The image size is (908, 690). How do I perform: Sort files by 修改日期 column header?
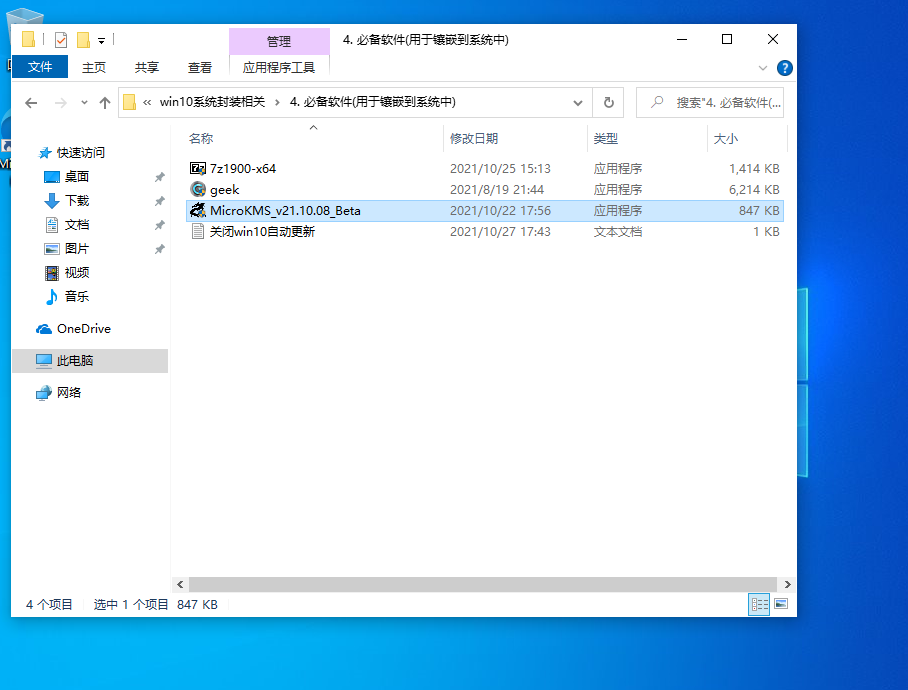[474, 138]
